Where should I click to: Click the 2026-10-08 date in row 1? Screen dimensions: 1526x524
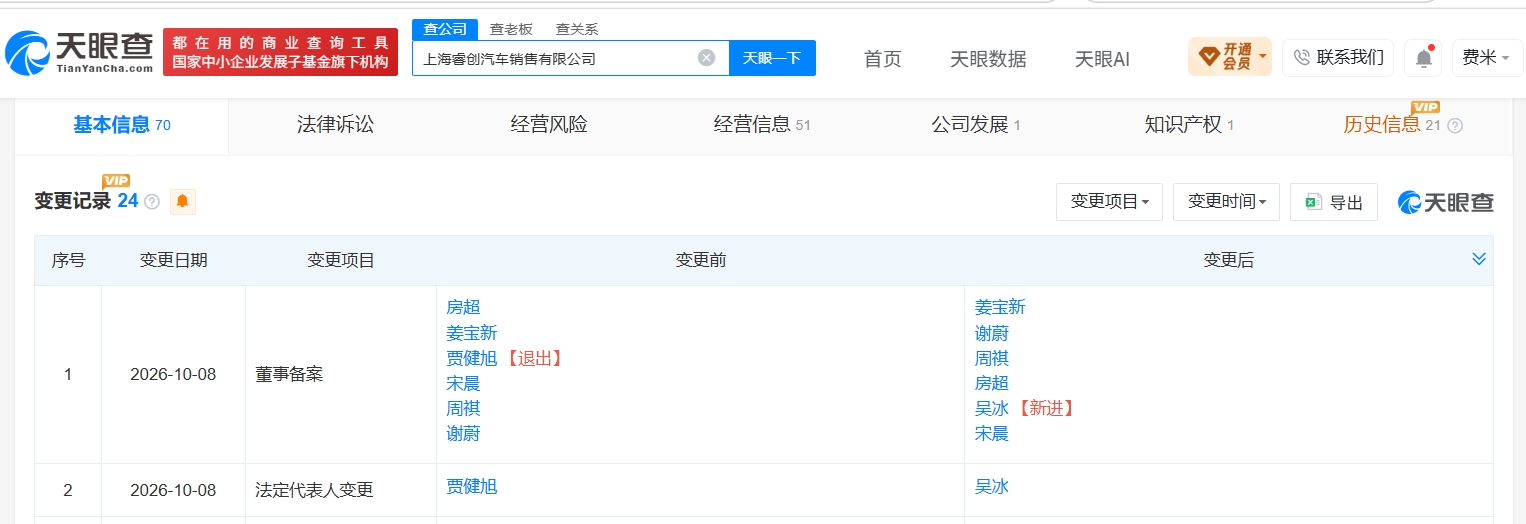[x=173, y=375]
